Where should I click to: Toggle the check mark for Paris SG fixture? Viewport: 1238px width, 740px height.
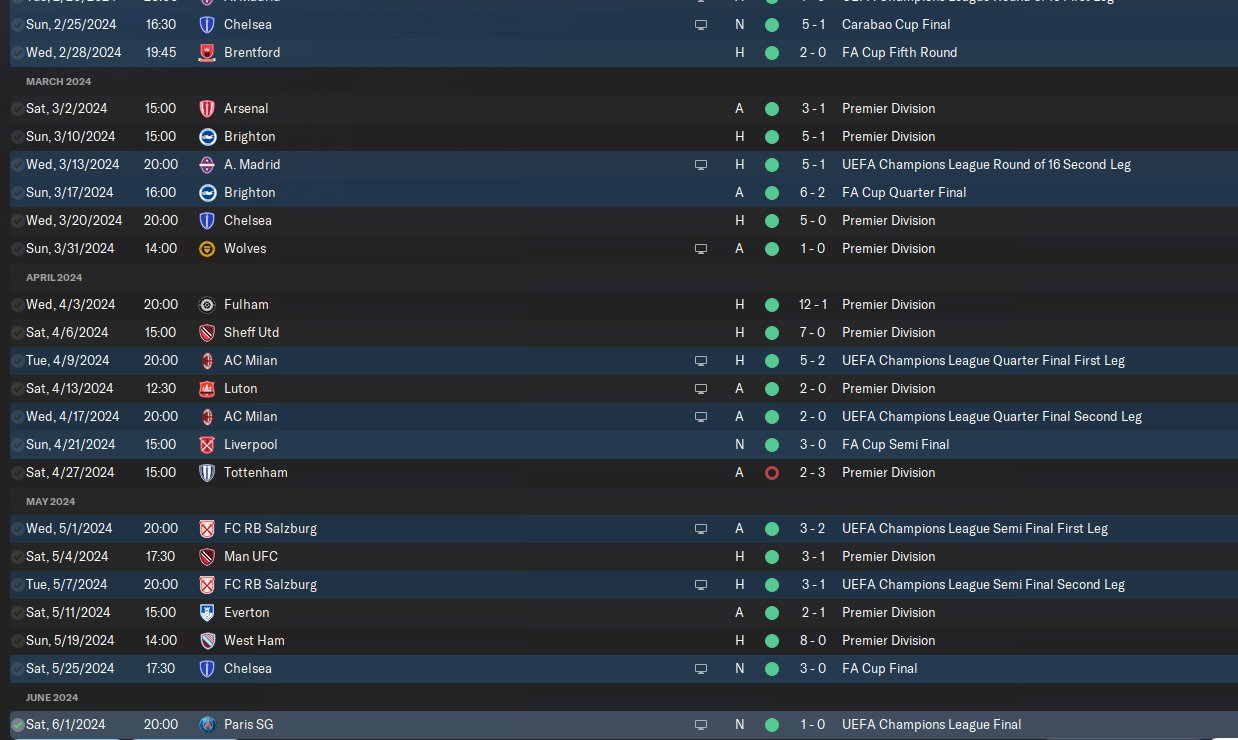[17, 724]
